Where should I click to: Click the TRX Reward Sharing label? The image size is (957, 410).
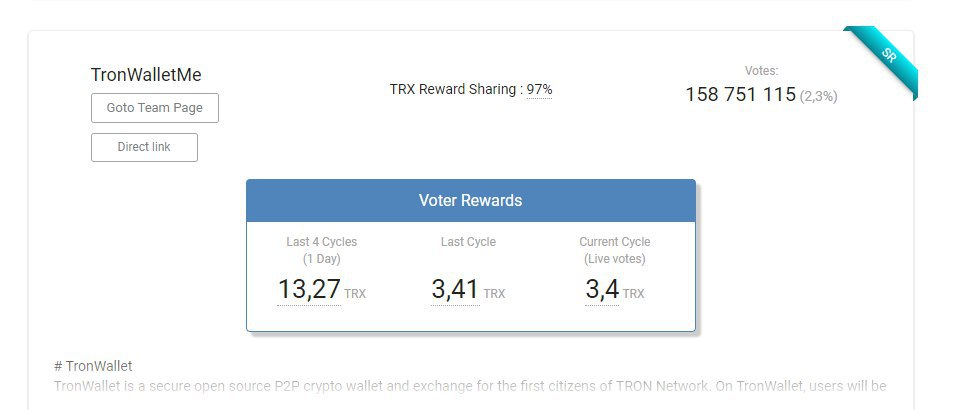[457, 90]
